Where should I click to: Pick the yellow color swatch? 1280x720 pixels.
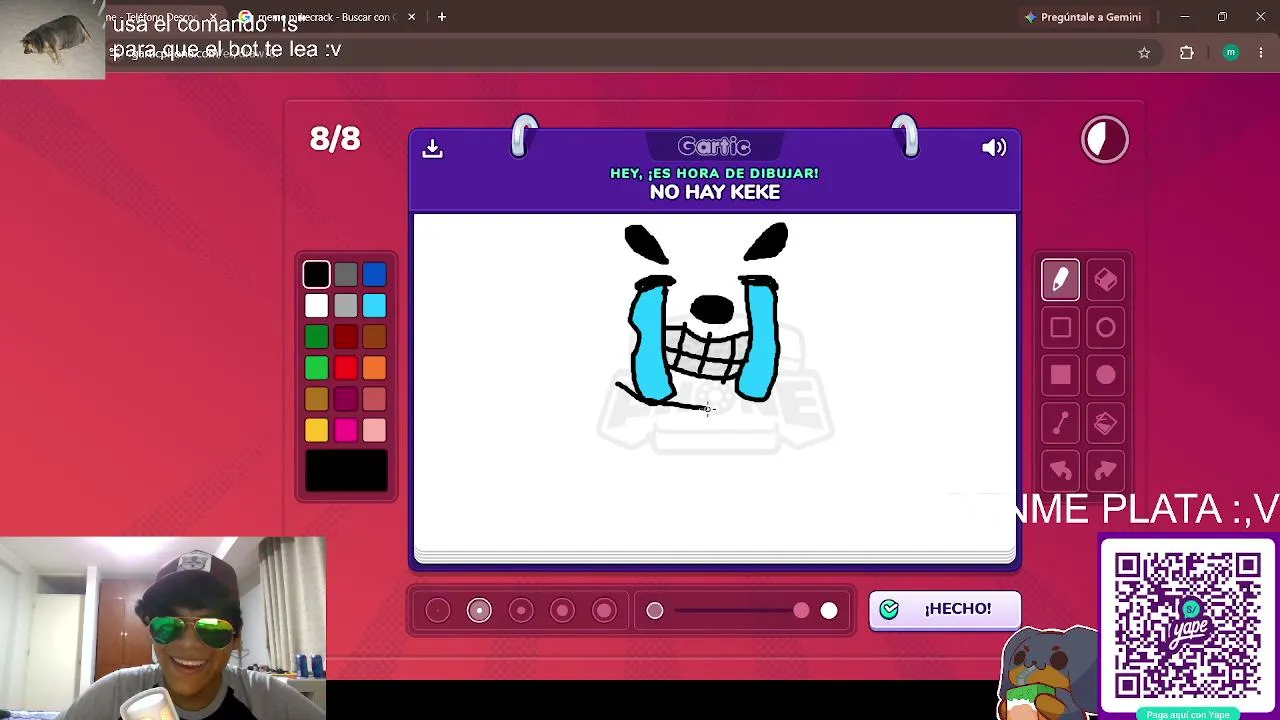tap(316, 430)
